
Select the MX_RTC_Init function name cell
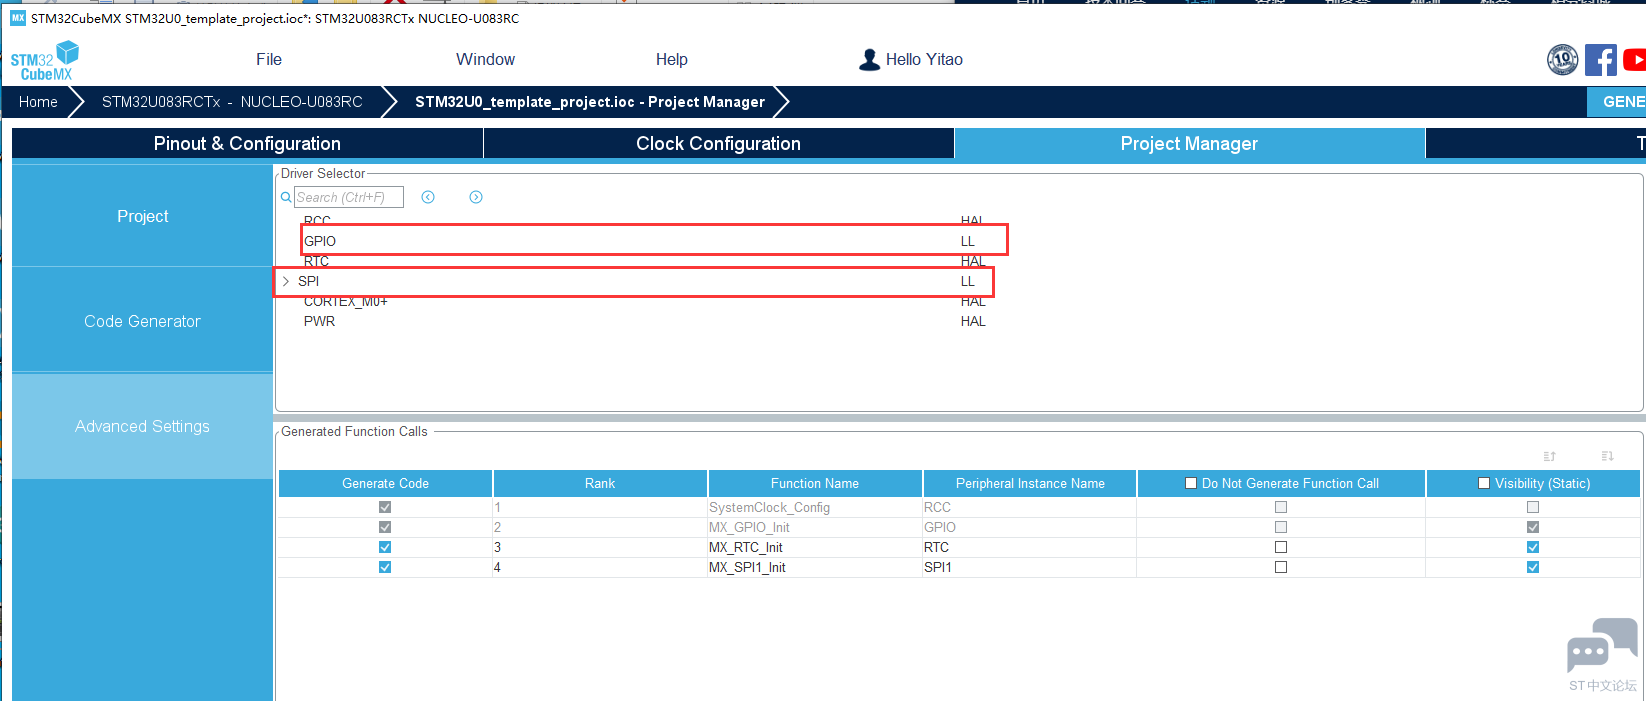point(815,547)
